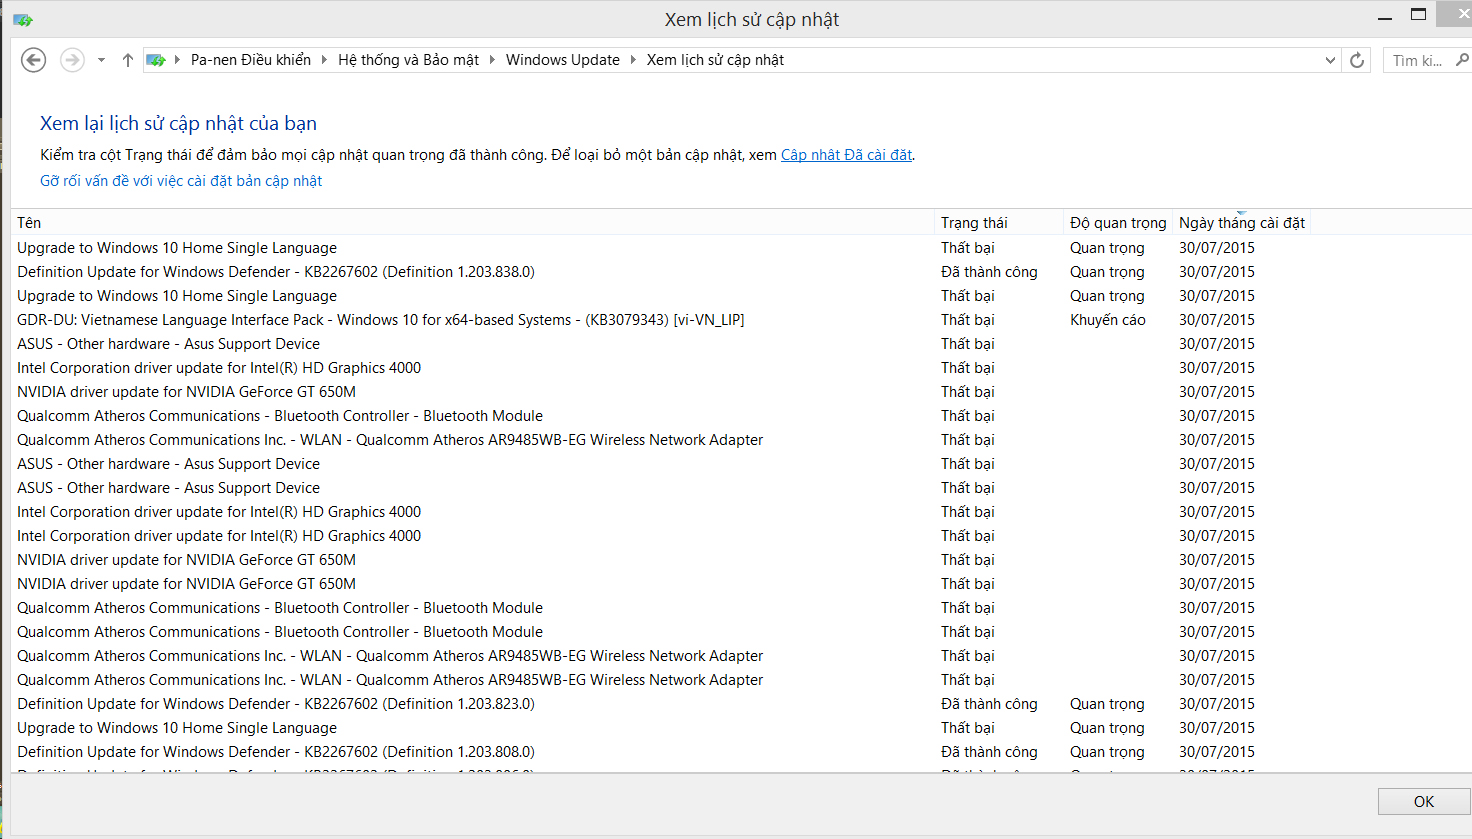Viewport: 1472px width, 839px height.
Task: Expand the address bar history dropdown
Action: point(1330,60)
